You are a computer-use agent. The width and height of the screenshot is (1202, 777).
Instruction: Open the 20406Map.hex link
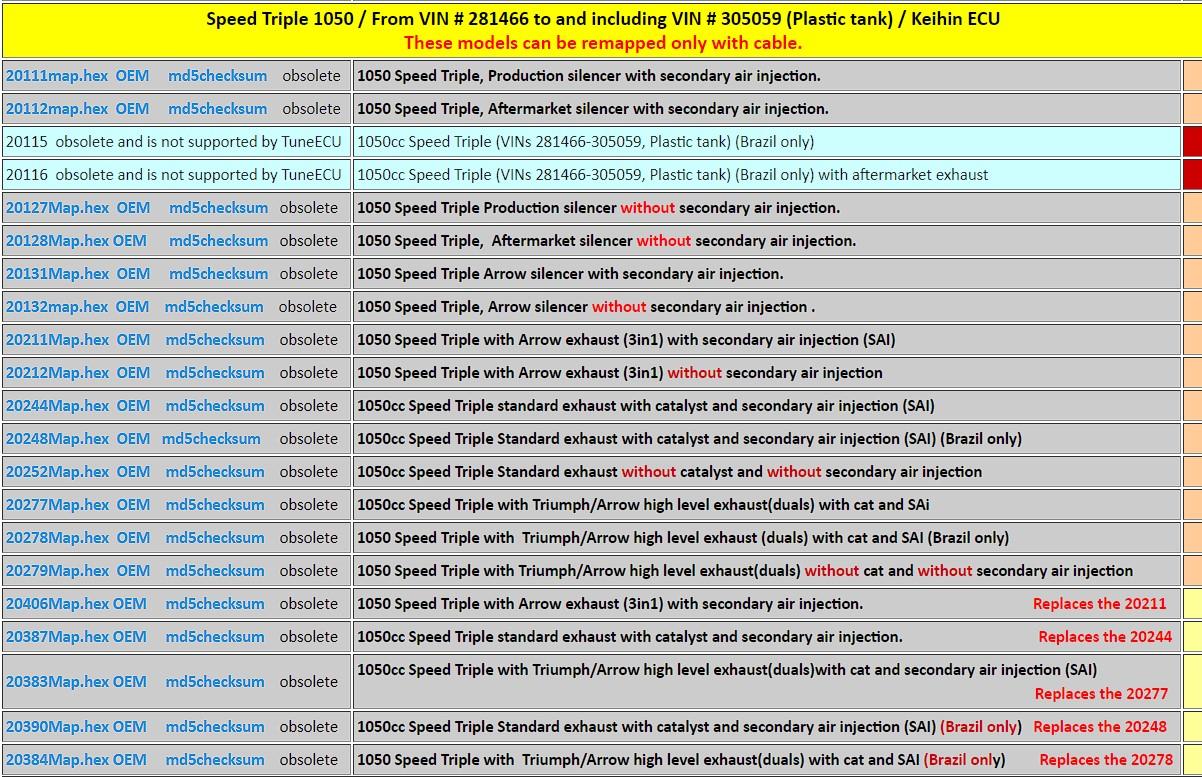[57, 603]
